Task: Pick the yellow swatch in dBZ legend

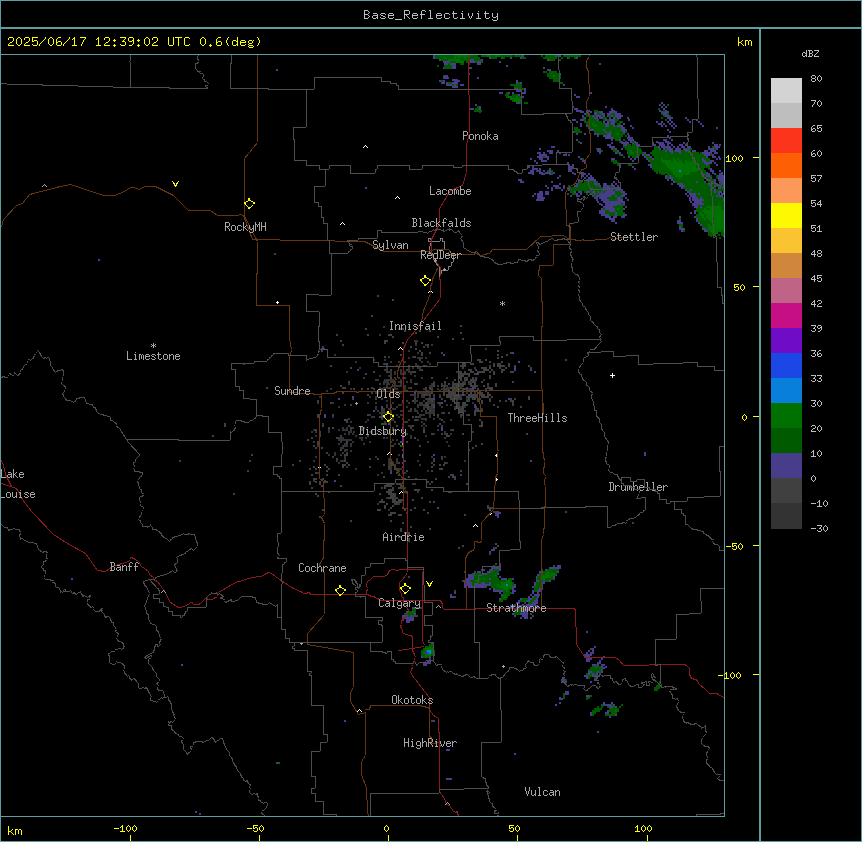Action: click(786, 215)
